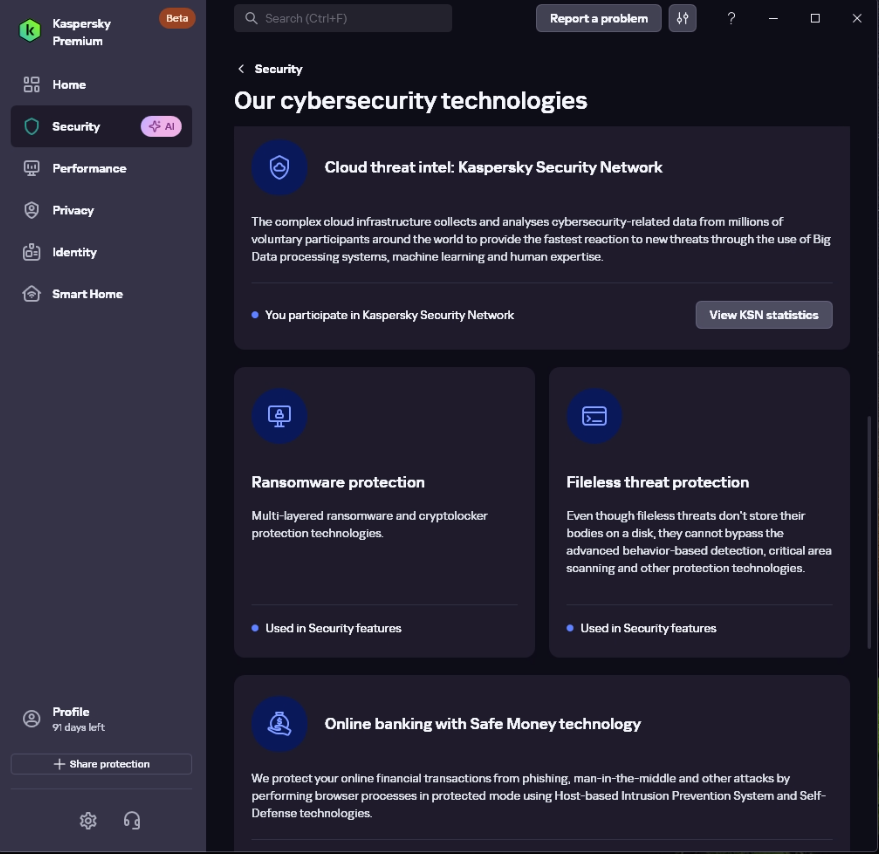Click "Used in Security features" under Ransomware protection
The width and height of the screenshot is (879, 854).
(x=334, y=628)
